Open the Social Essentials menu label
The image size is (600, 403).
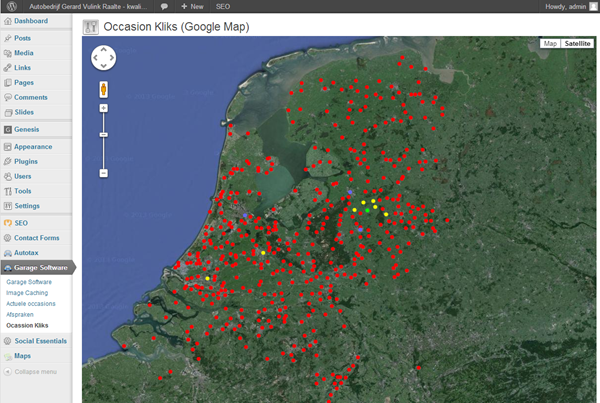(41, 341)
